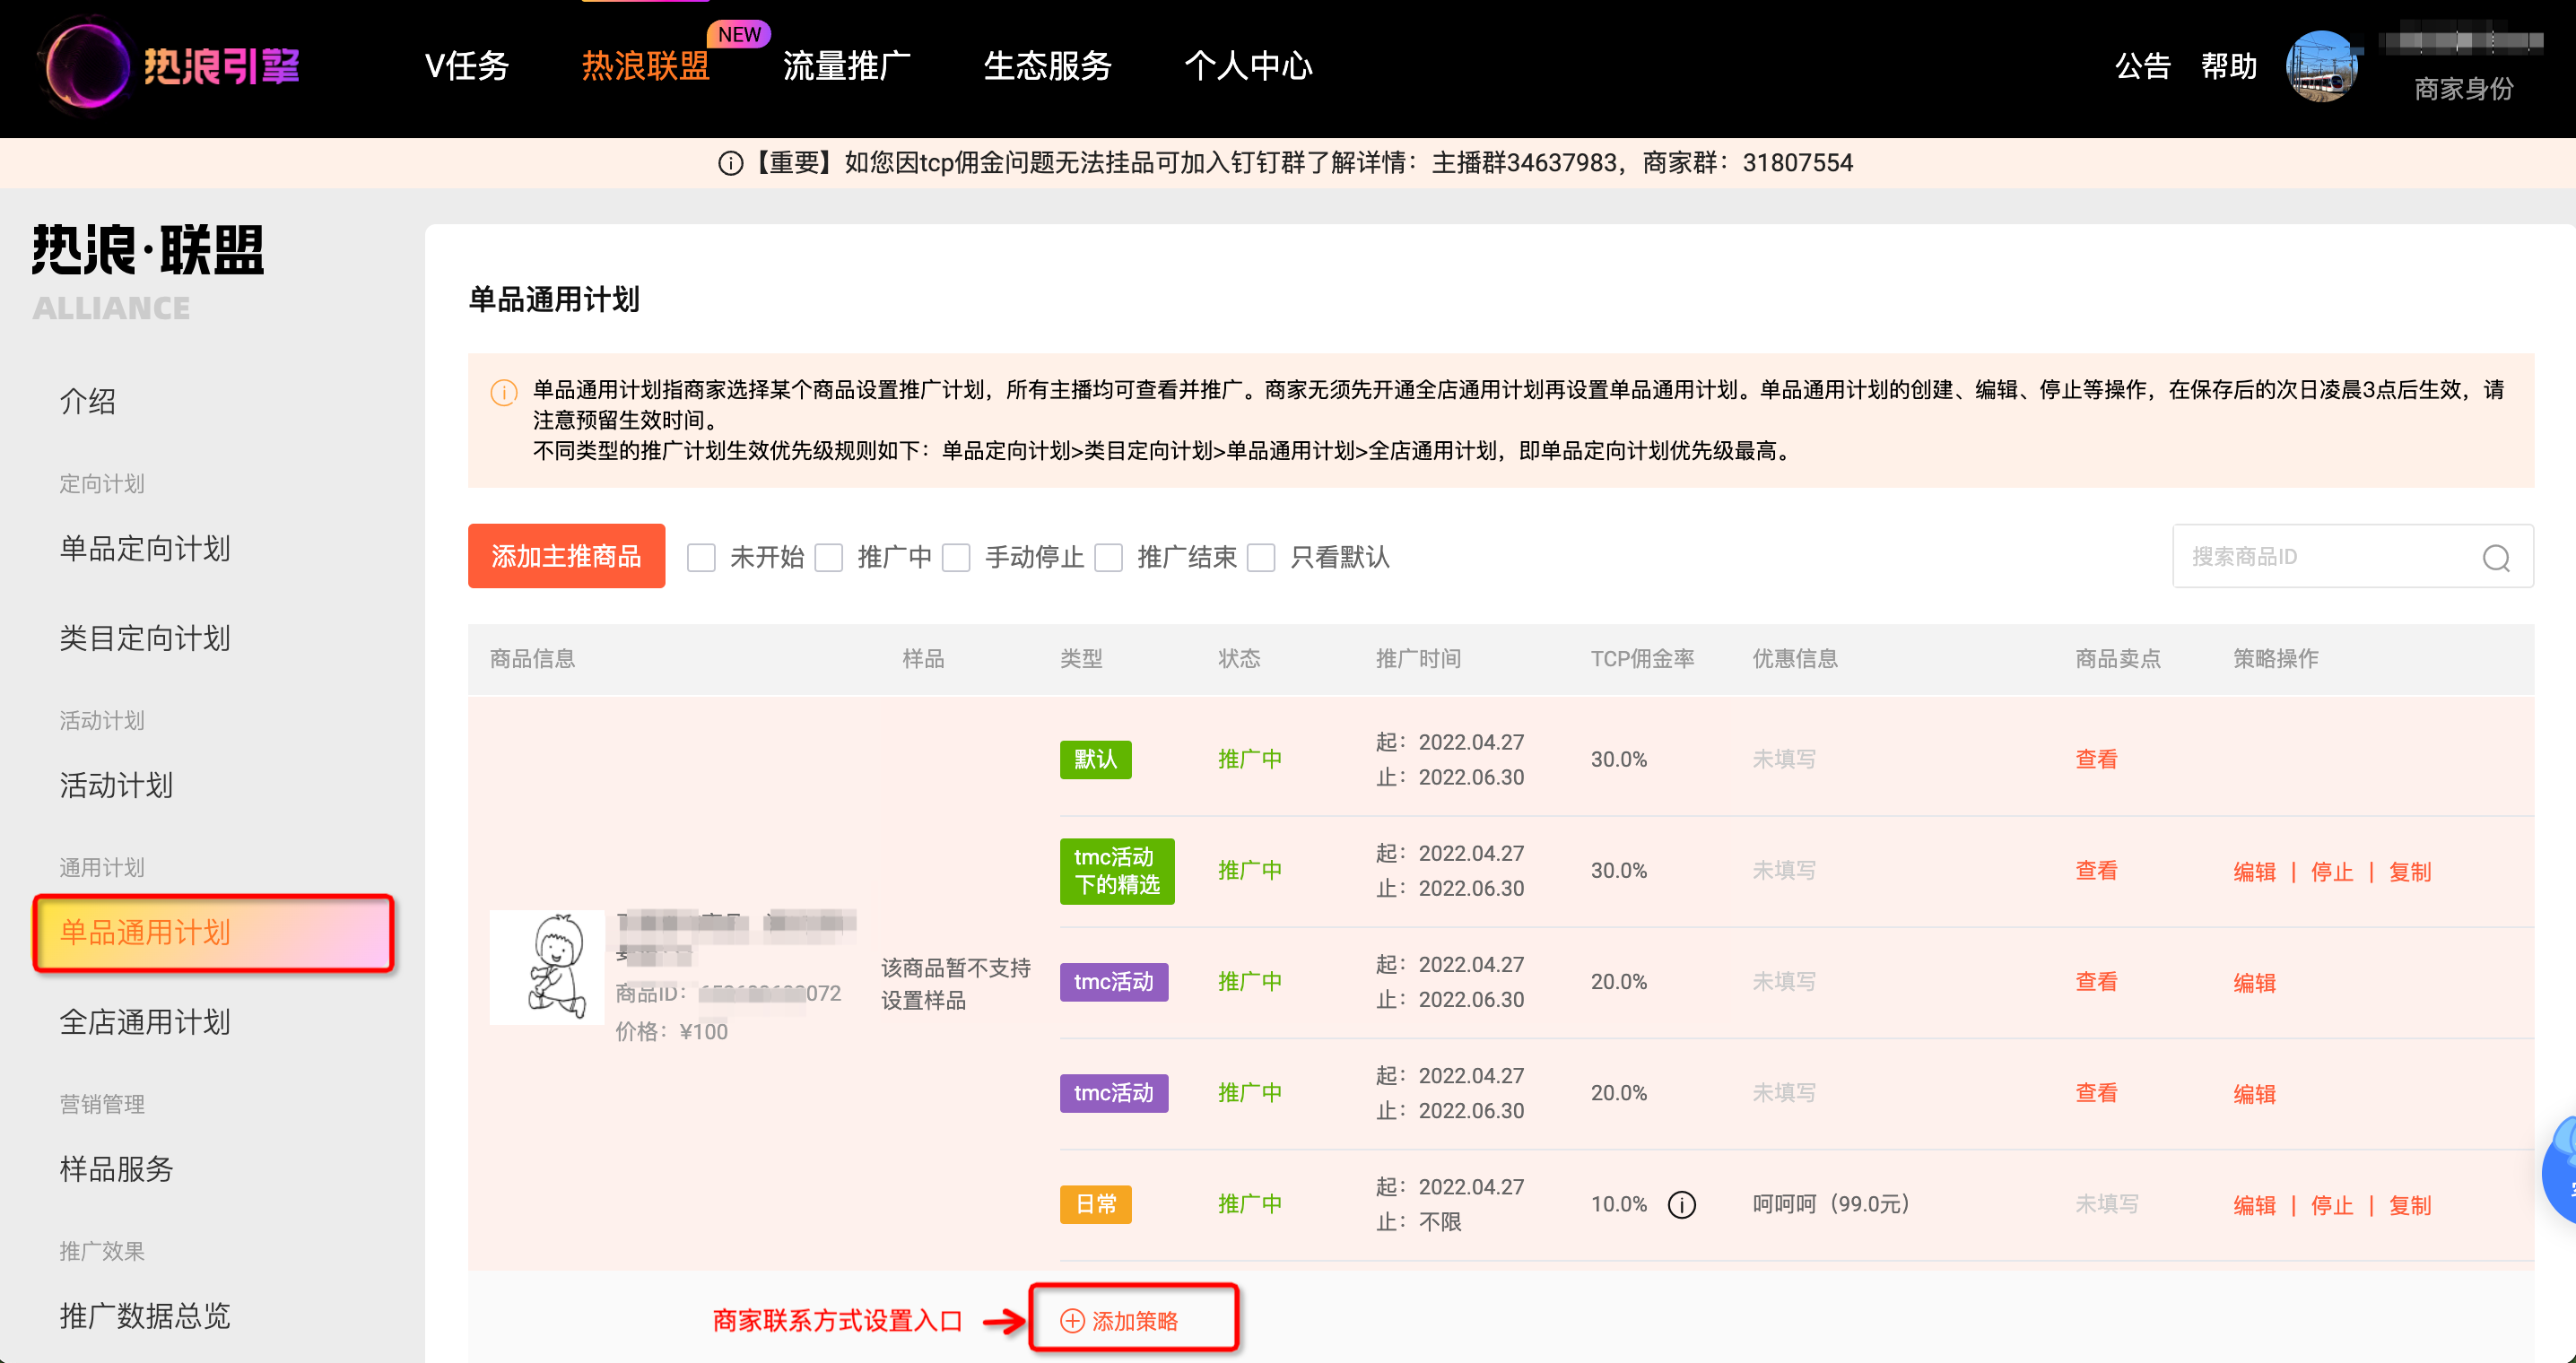This screenshot has height=1363, width=2576.
Task: Click the tmc活动下的精选 type tag
Action: tap(1117, 871)
